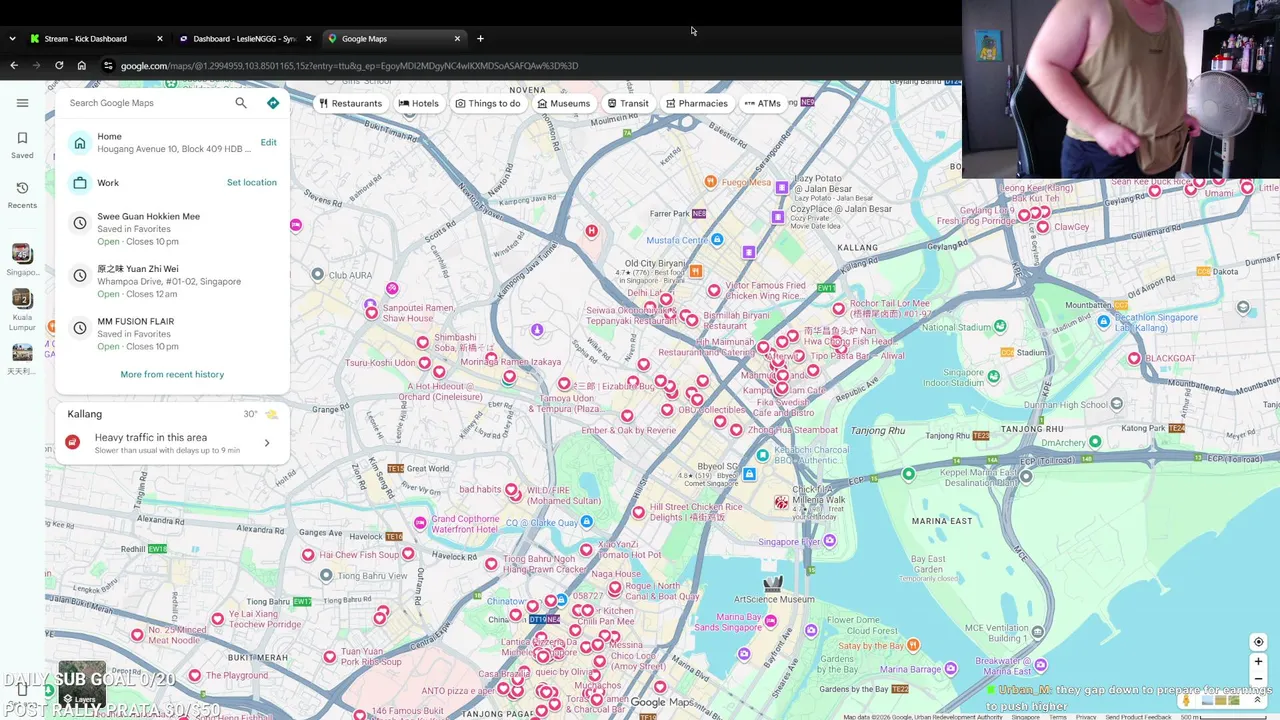
Task: Select the Singapore Flyer map marker
Action: (829, 541)
